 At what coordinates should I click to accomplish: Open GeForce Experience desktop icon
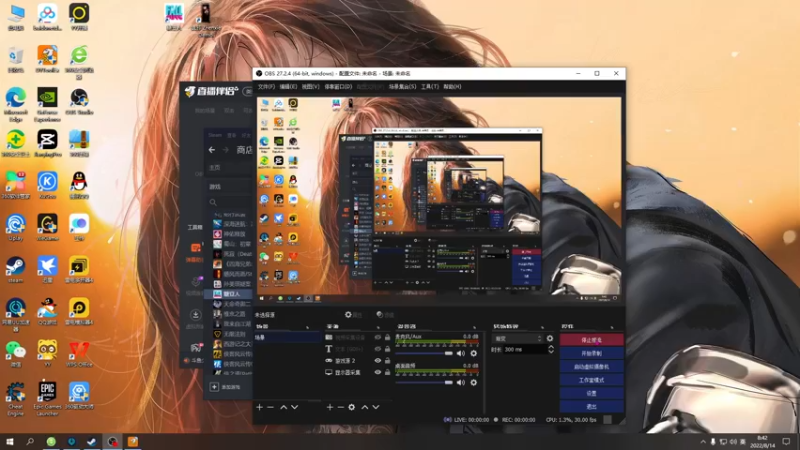point(47,105)
